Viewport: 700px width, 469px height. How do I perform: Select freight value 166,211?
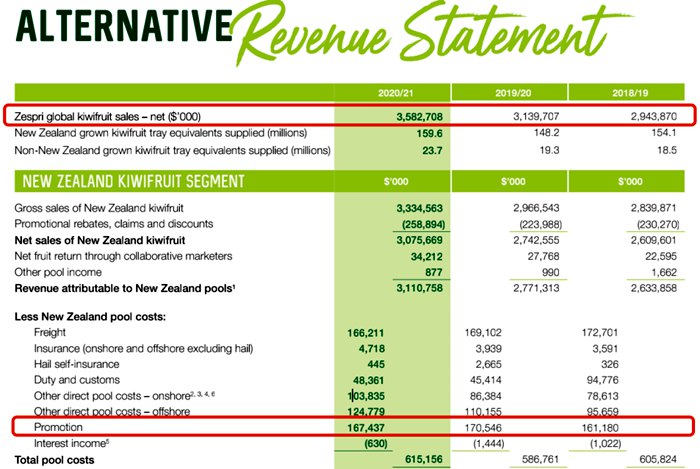click(x=365, y=333)
